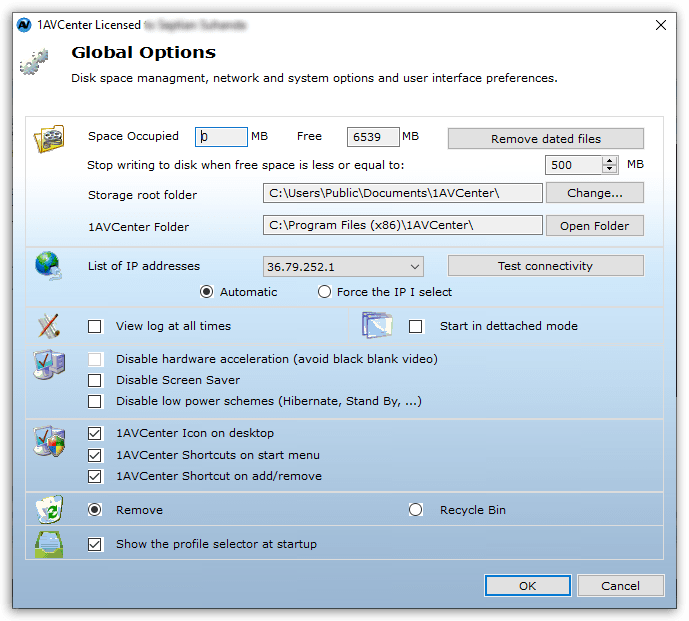
Task: Check Disable low power schemes
Action: 94,402
